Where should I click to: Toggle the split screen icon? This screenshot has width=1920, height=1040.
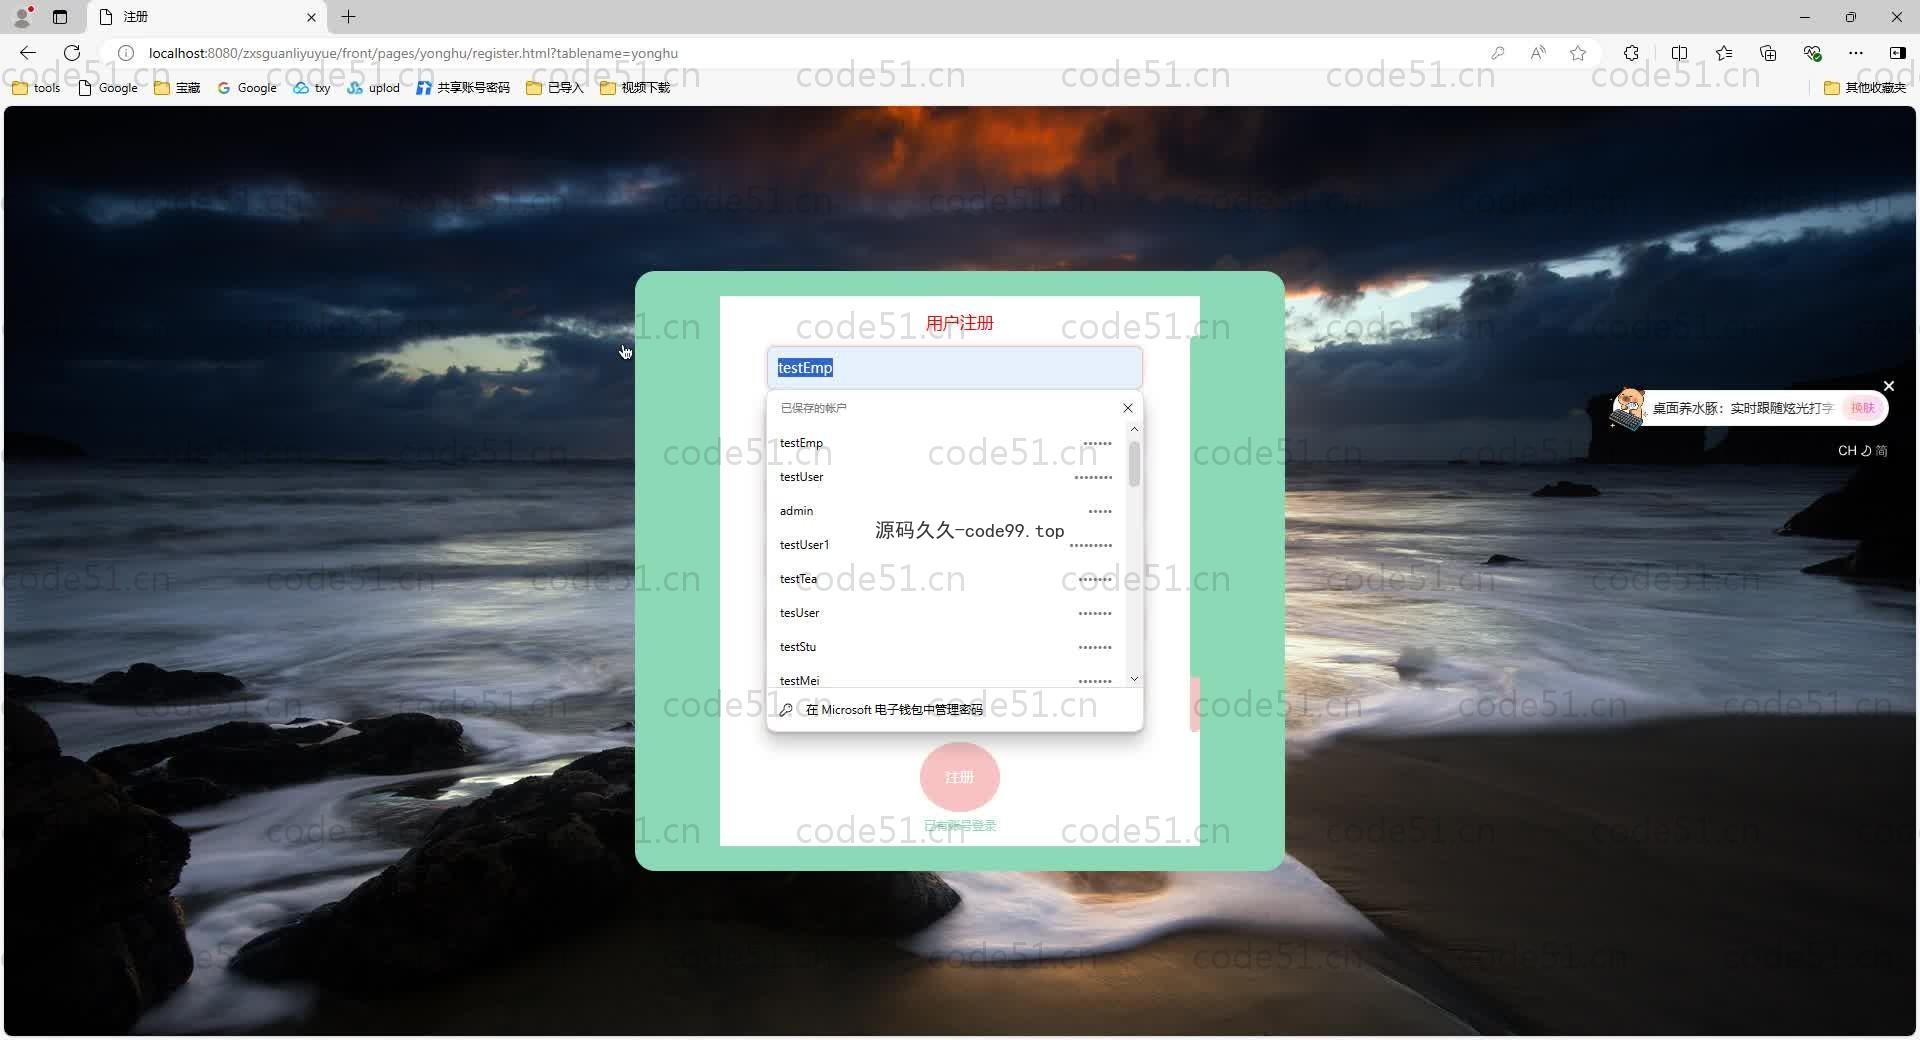tap(1679, 53)
